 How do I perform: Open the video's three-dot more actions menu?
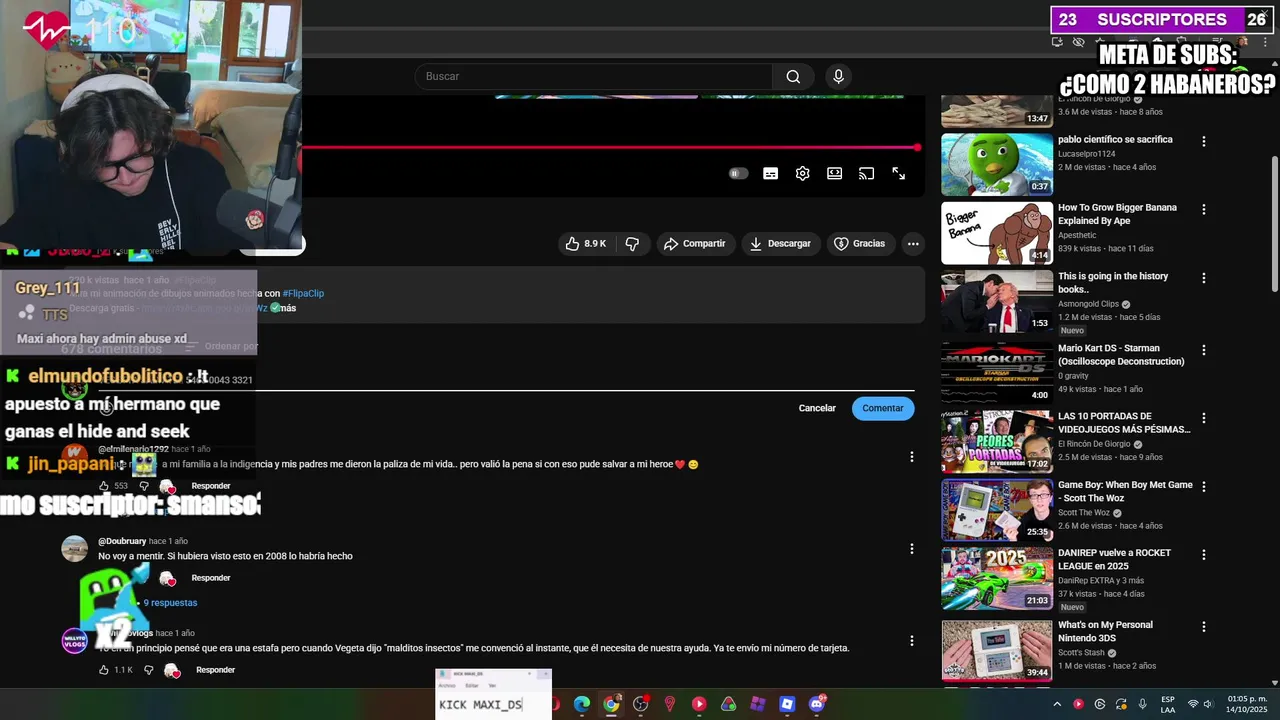(913, 244)
